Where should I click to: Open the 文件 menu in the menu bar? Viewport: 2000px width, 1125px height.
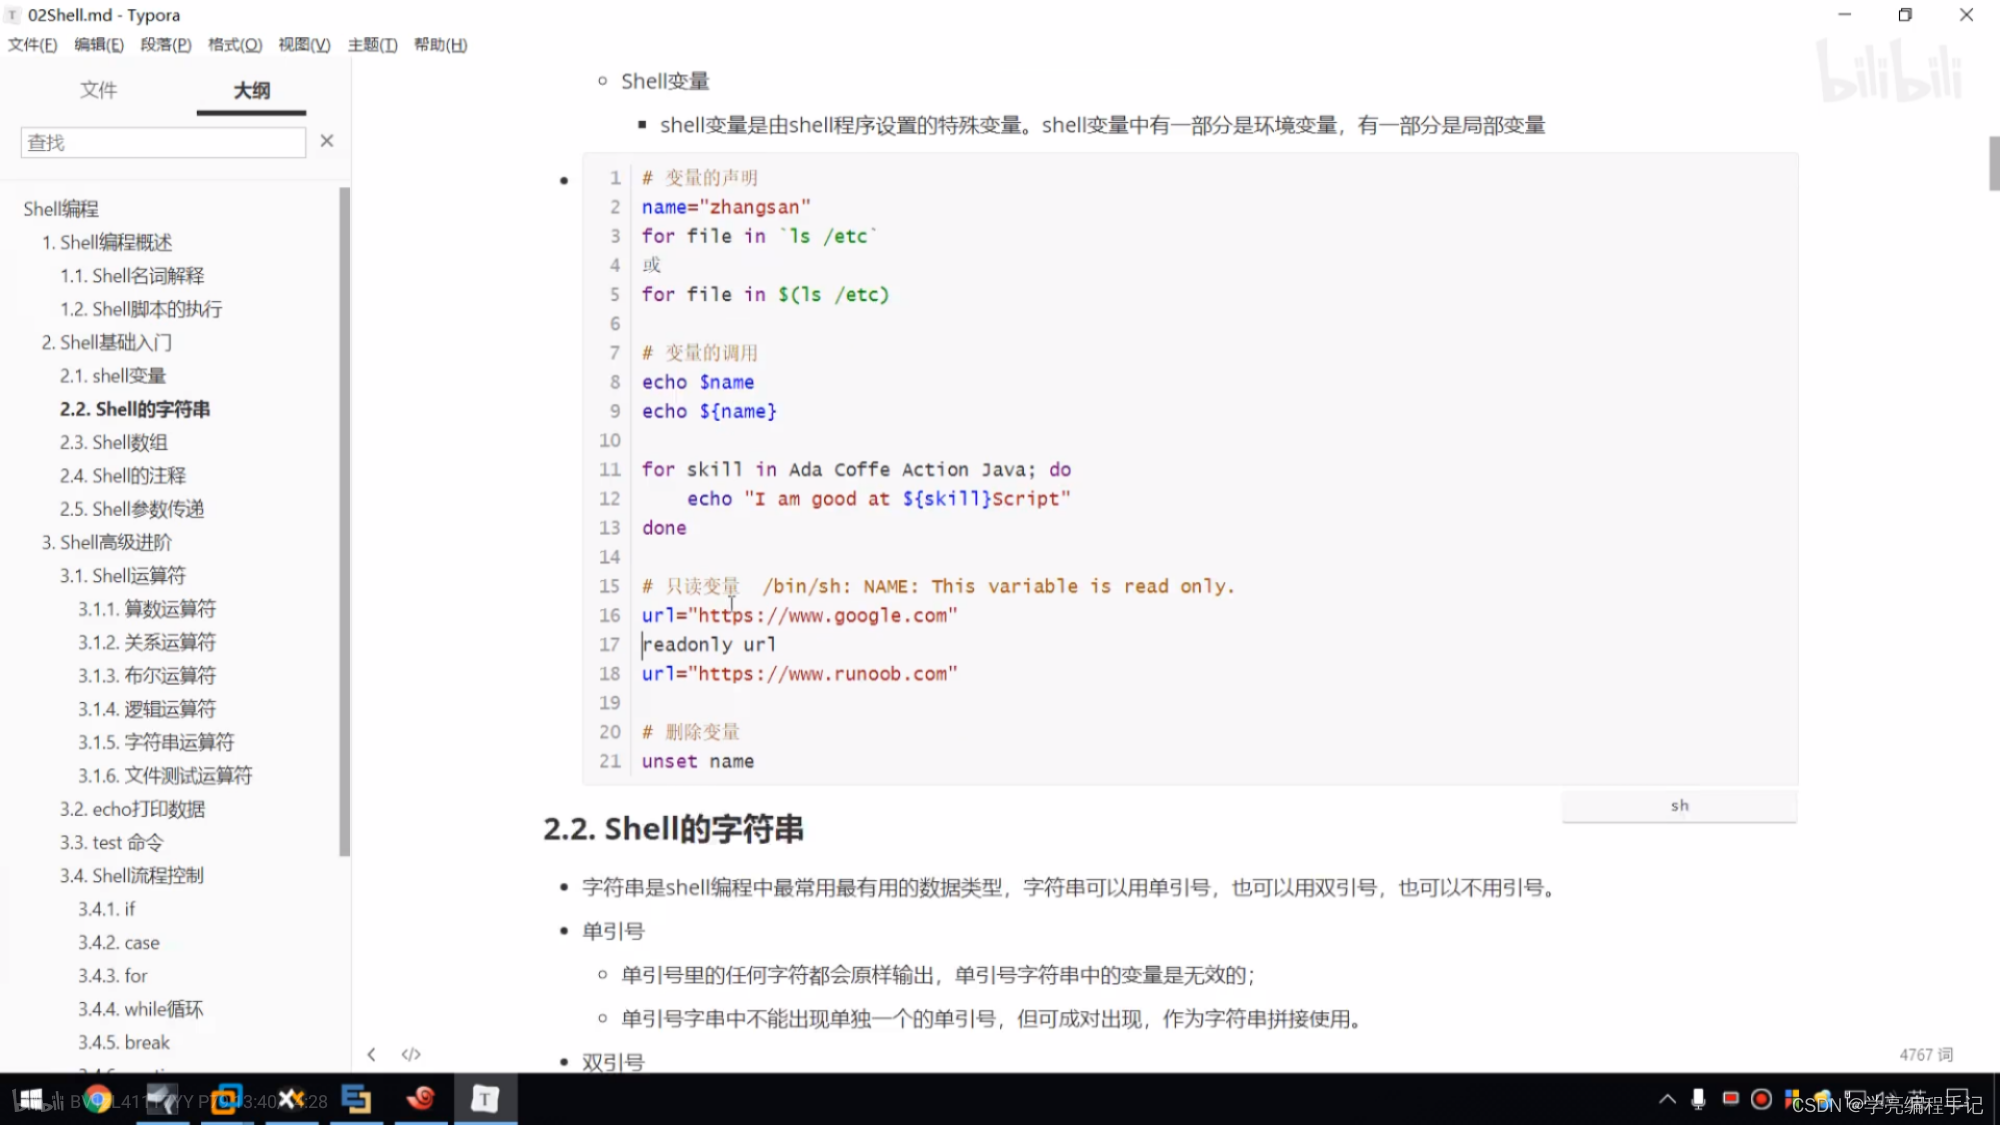[32, 44]
